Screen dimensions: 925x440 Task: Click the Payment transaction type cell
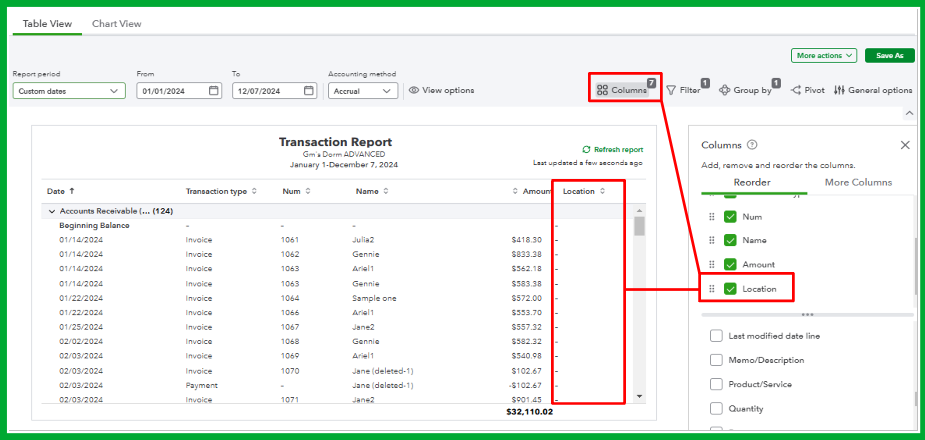point(202,386)
